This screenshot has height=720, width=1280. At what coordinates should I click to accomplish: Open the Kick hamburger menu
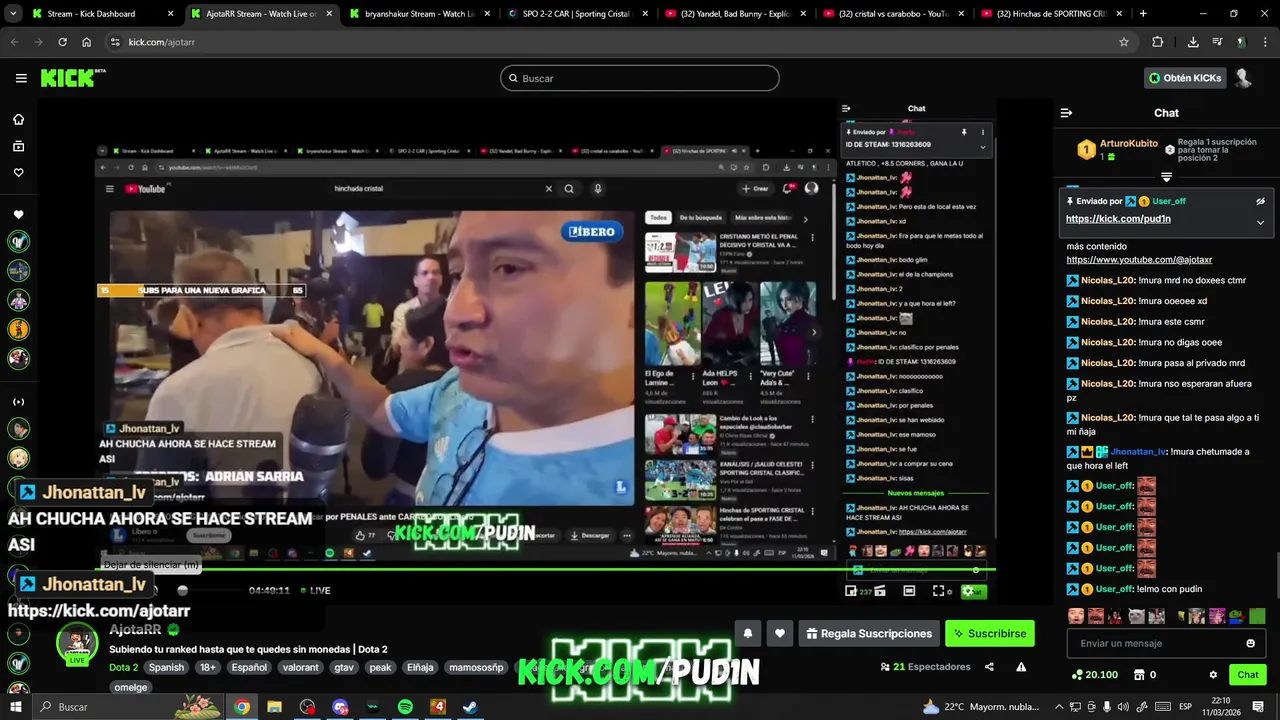pyautogui.click(x=21, y=78)
